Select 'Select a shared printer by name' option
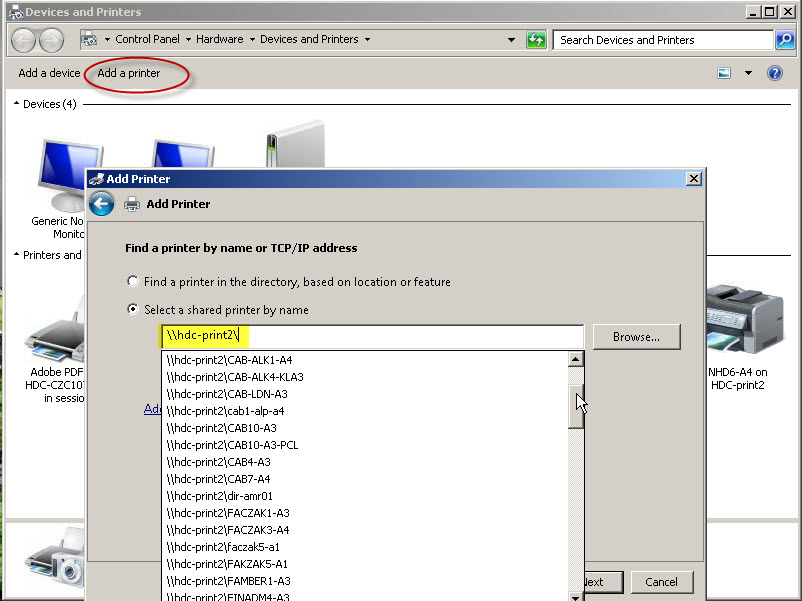The height and width of the screenshot is (601, 802). (133, 310)
